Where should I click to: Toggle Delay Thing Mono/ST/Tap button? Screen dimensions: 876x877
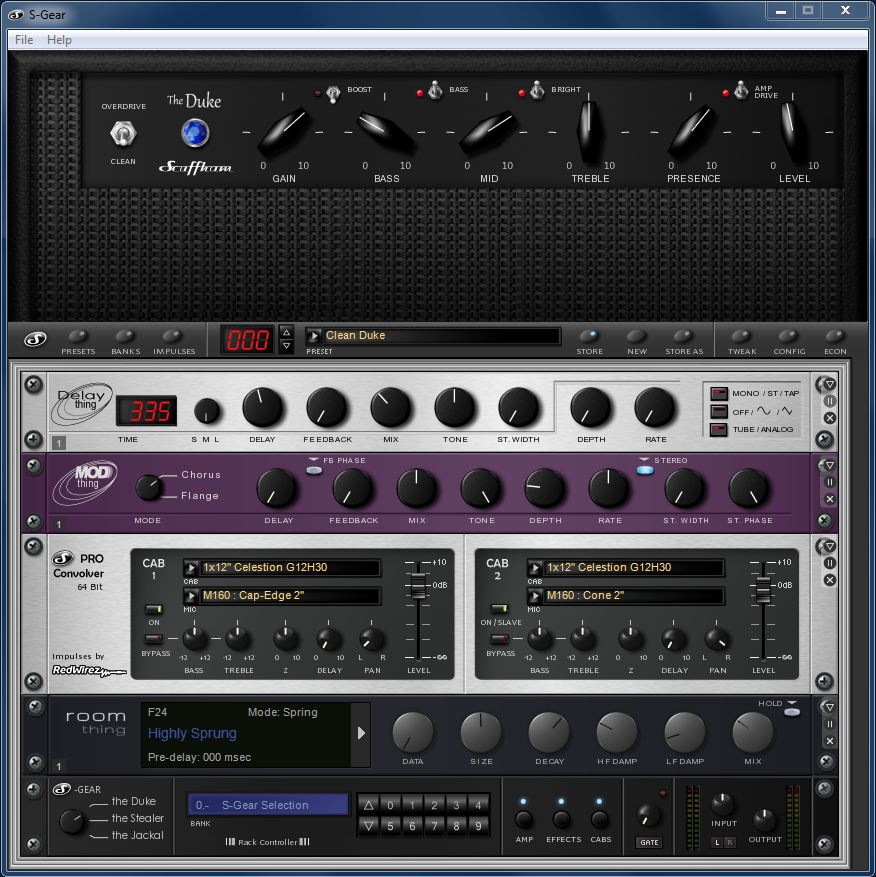click(719, 393)
